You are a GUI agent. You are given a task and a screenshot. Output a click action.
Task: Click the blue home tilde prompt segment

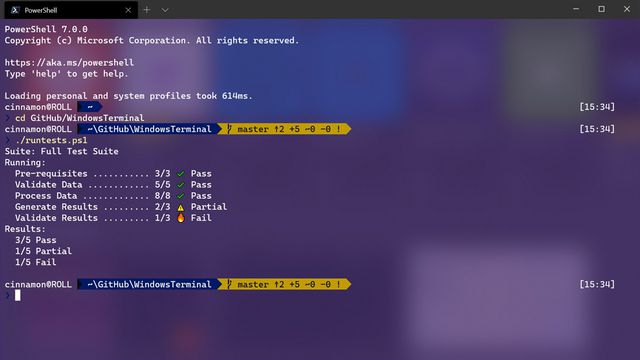(x=89, y=107)
